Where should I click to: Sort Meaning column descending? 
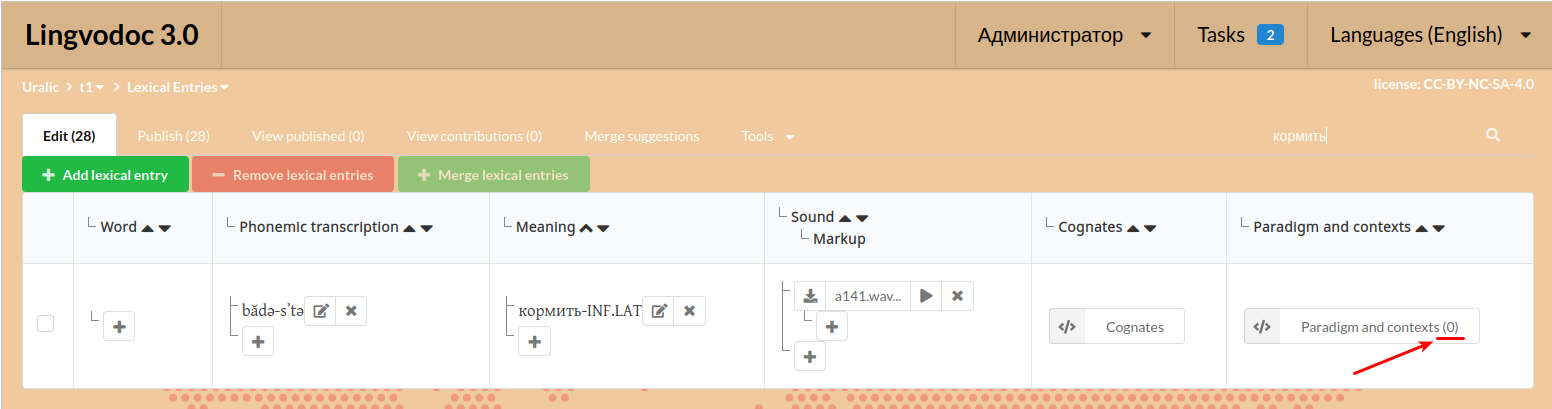click(x=603, y=228)
